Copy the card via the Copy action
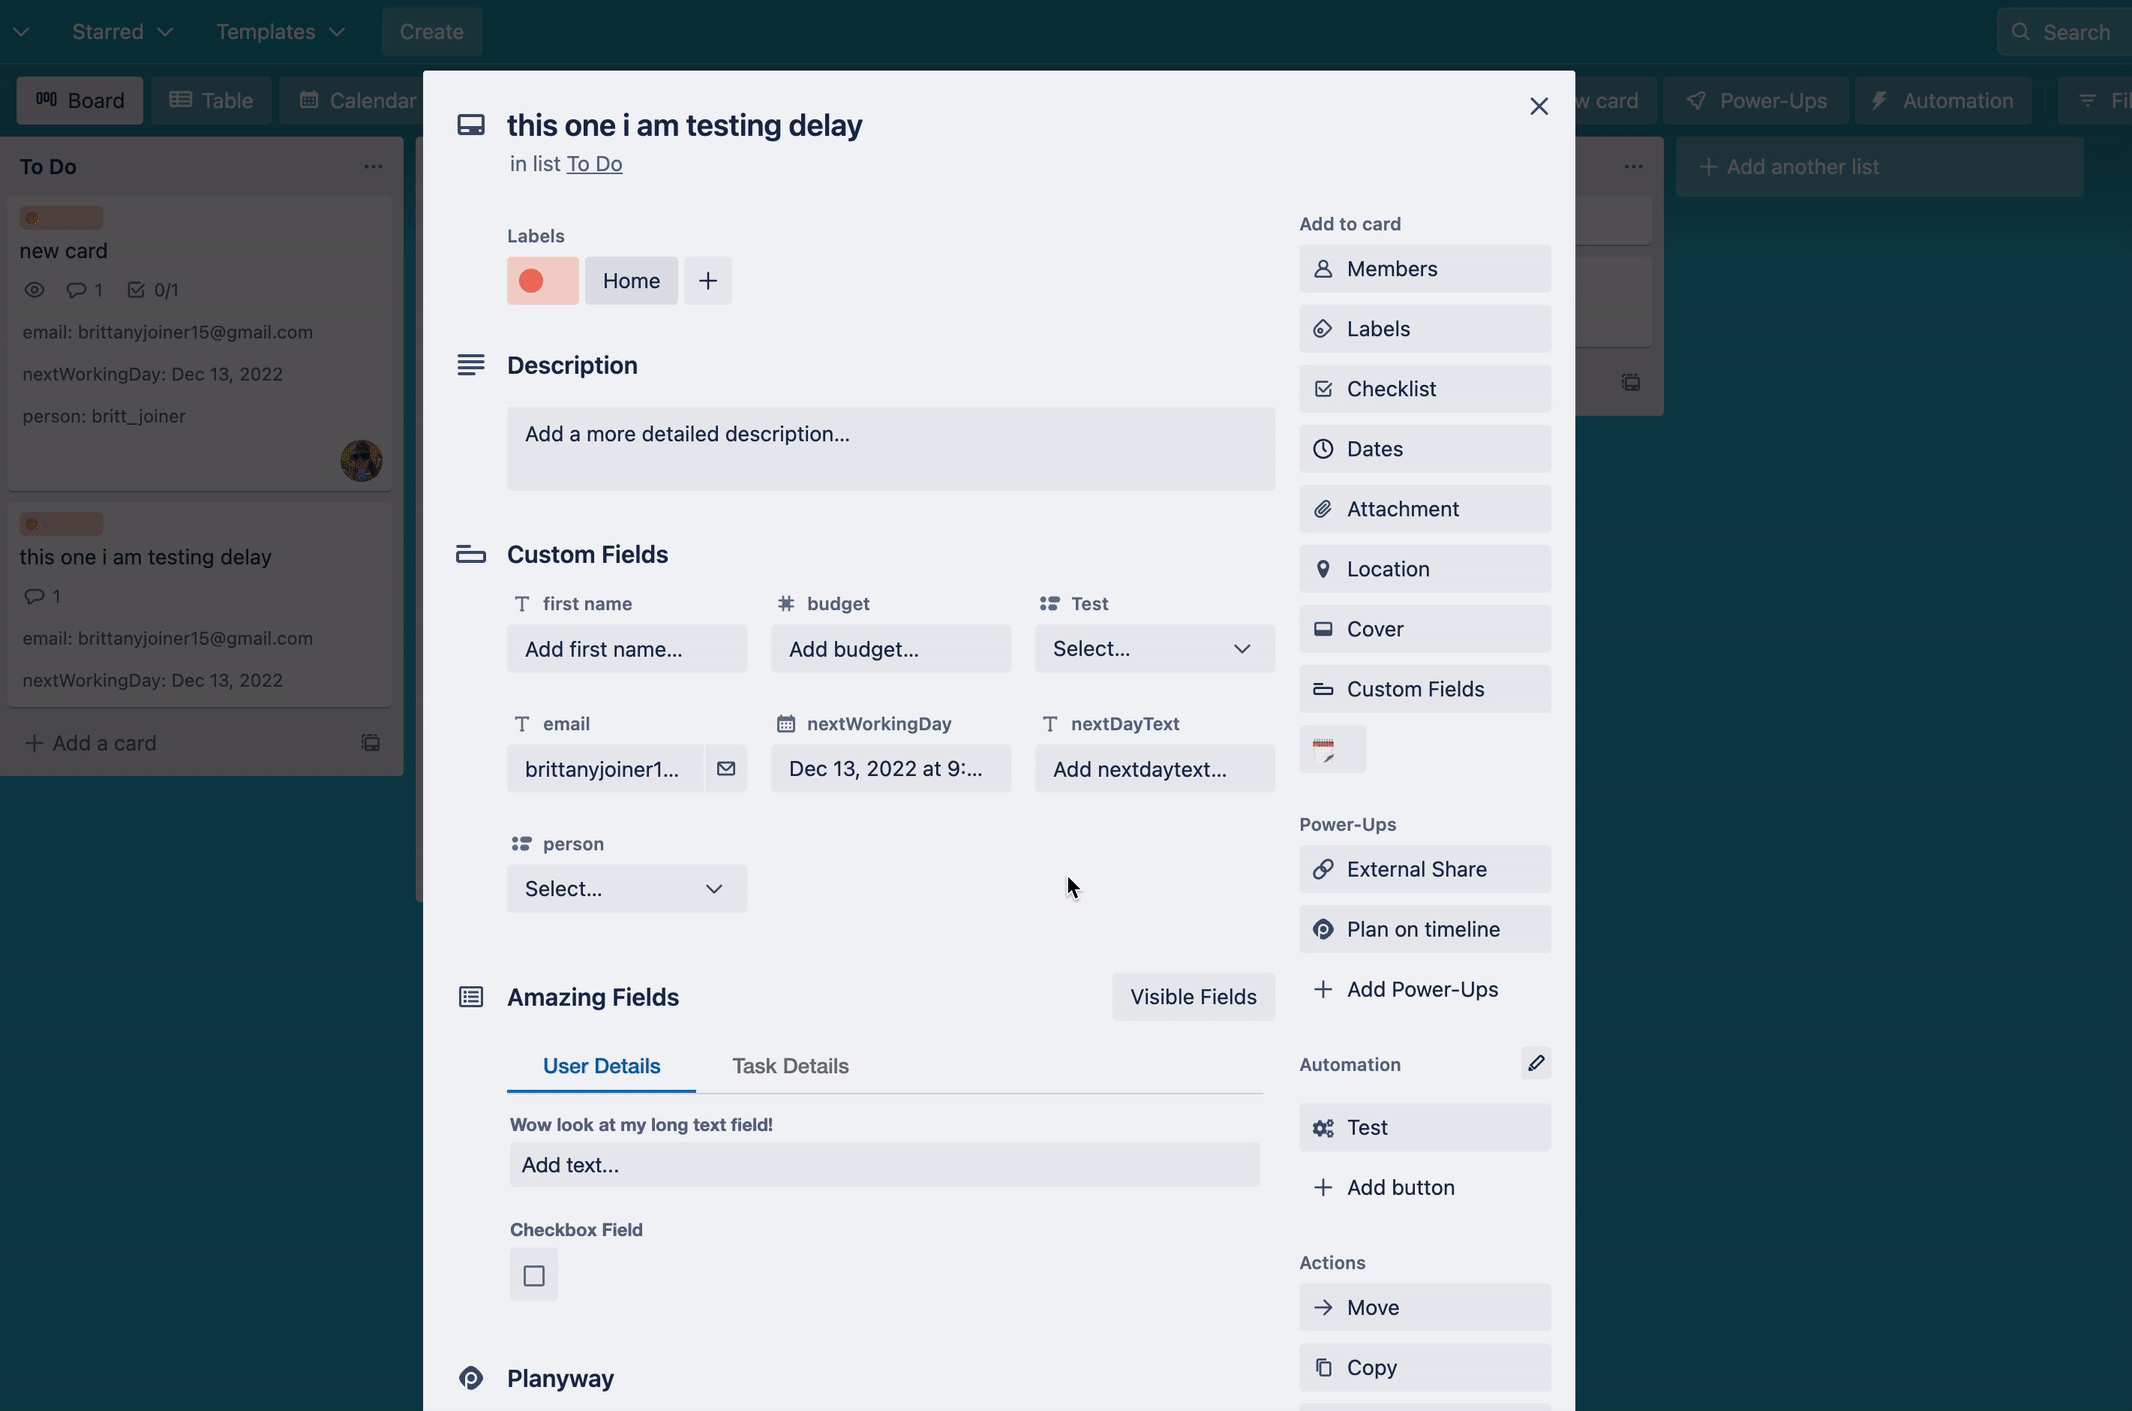Image resolution: width=2132 pixels, height=1411 pixels. click(1424, 1367)
